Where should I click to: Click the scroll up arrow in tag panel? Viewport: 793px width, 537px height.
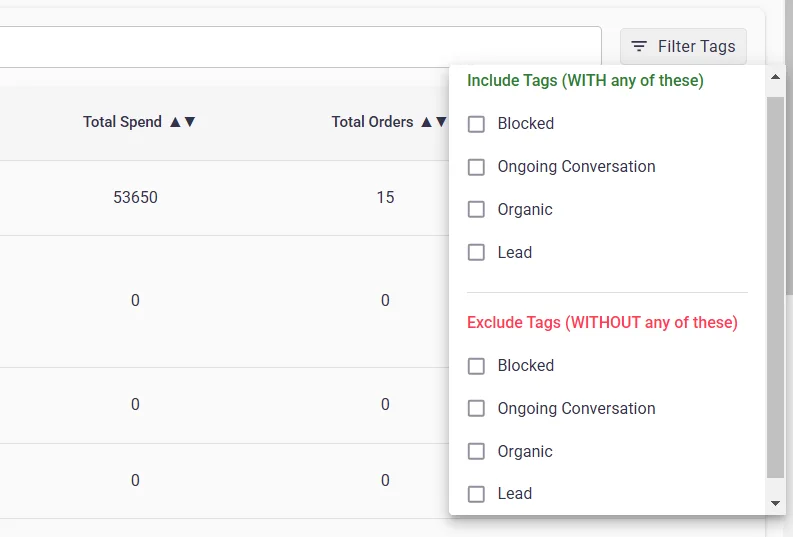[775, 77]
